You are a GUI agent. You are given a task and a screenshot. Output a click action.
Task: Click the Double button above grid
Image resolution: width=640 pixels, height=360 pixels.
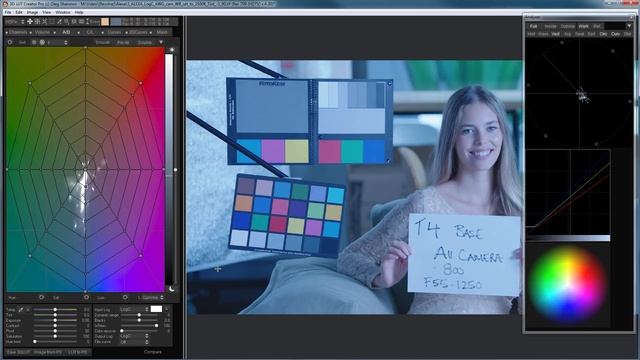pyautogui.click(x=144, y=42)
